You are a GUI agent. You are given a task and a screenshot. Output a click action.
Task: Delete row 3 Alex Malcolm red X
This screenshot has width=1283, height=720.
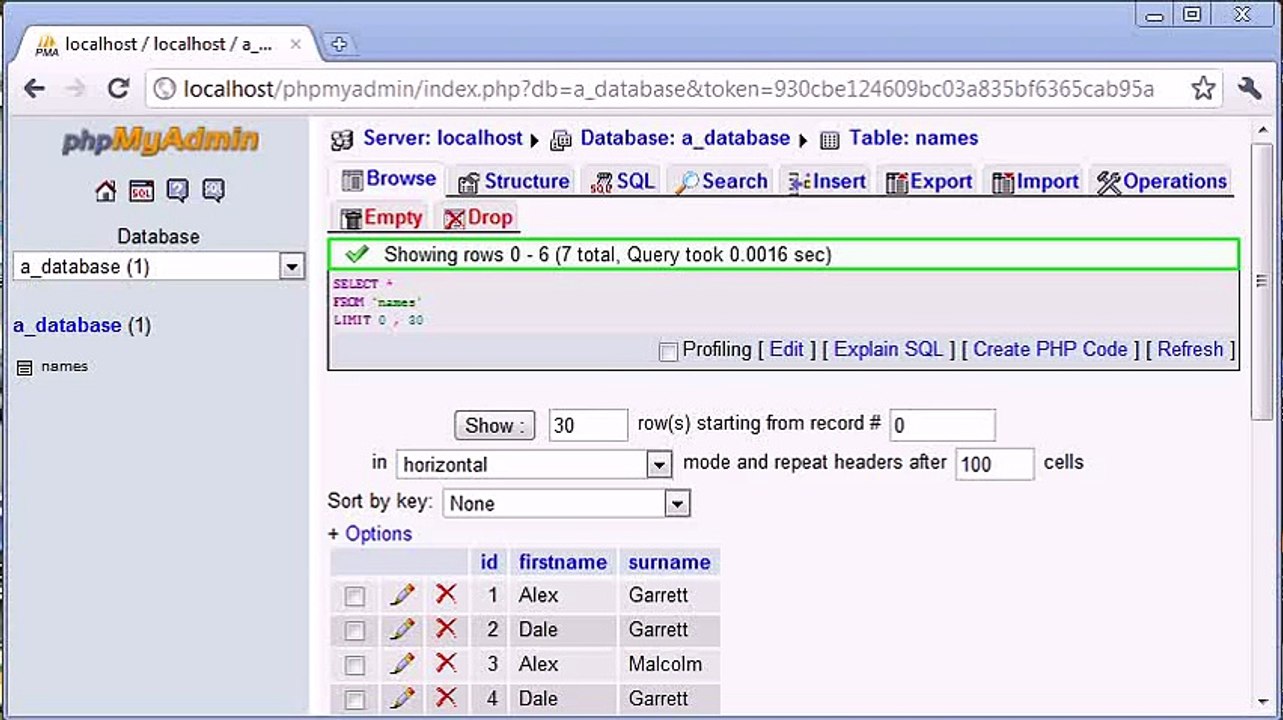point(446,663)
